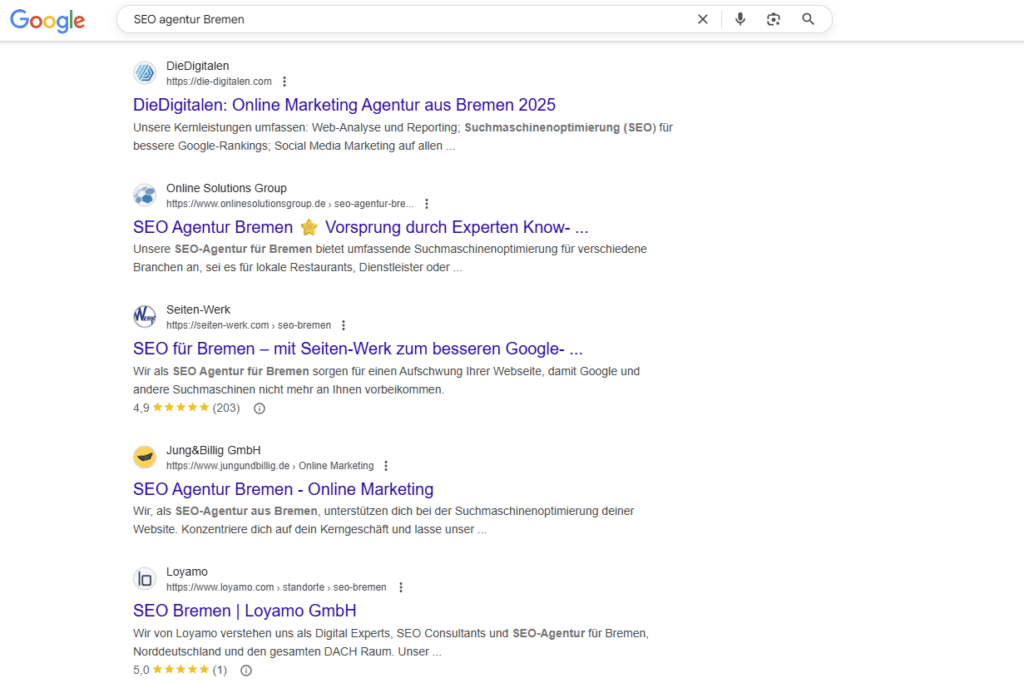The width and height of the screenshot is (1024, 683).
Task: Open 'SEO Agentur Bremen - Online Marketing' result
Action: pos(283,489)
